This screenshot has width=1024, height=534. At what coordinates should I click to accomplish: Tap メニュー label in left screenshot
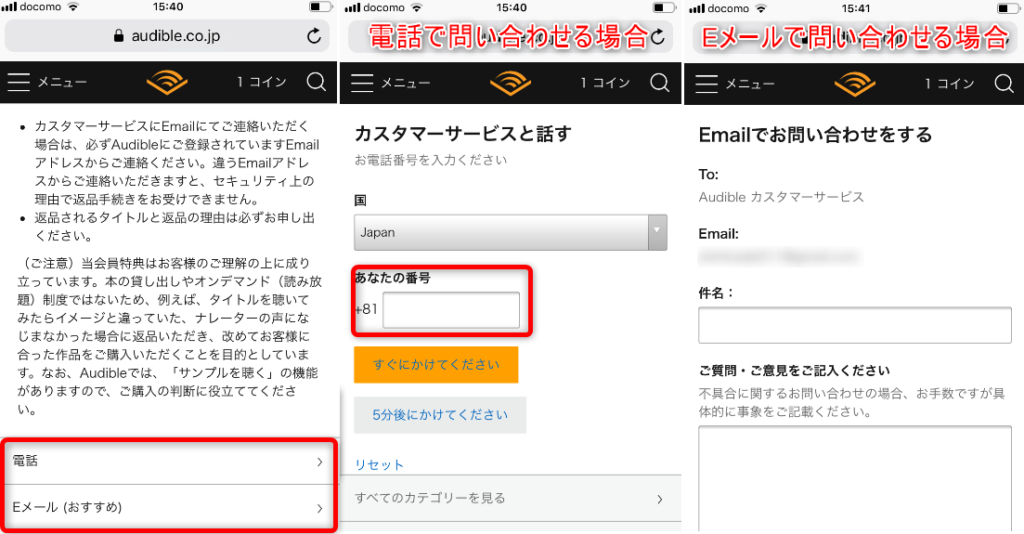coord(62,82)
